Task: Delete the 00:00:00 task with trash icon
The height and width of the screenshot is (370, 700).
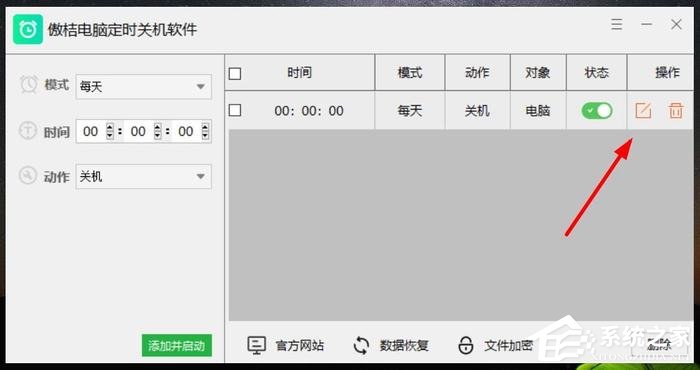Action: click(675, 110)
